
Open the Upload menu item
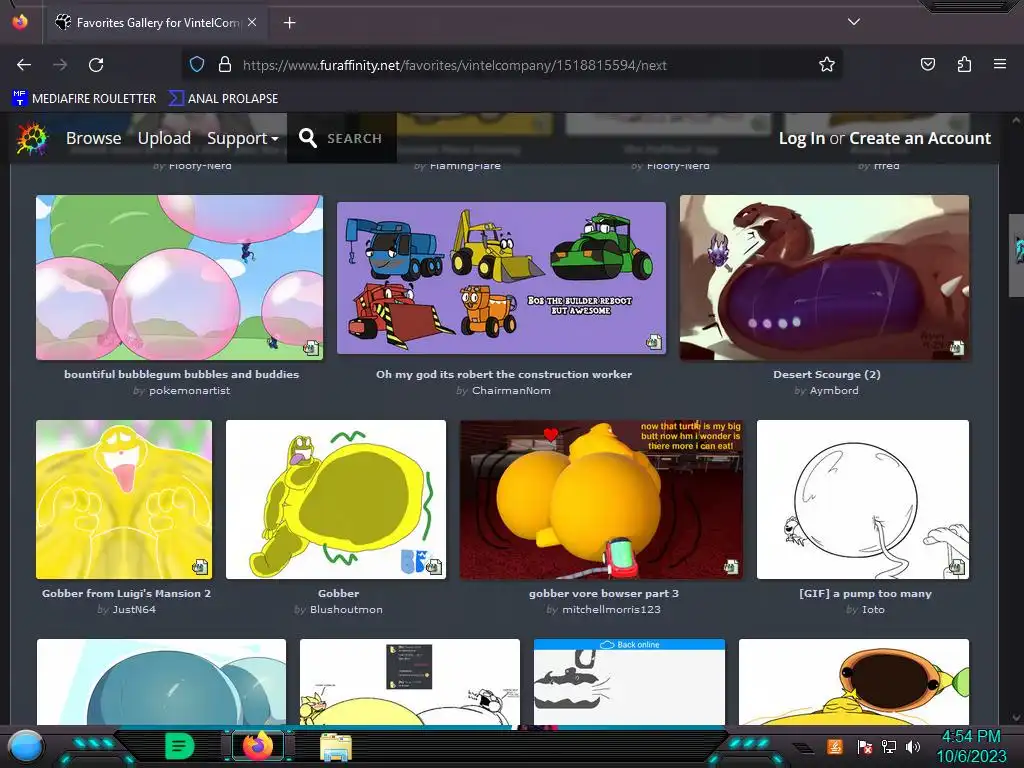[x=164, y=138]
